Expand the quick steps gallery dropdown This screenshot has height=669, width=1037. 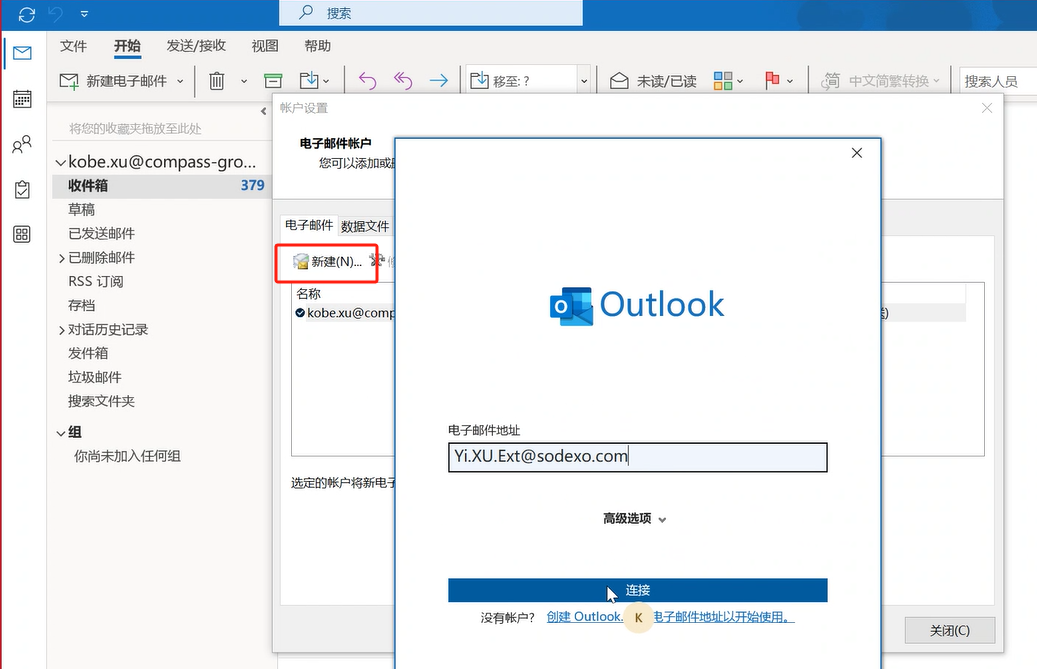tap(584, 81)
